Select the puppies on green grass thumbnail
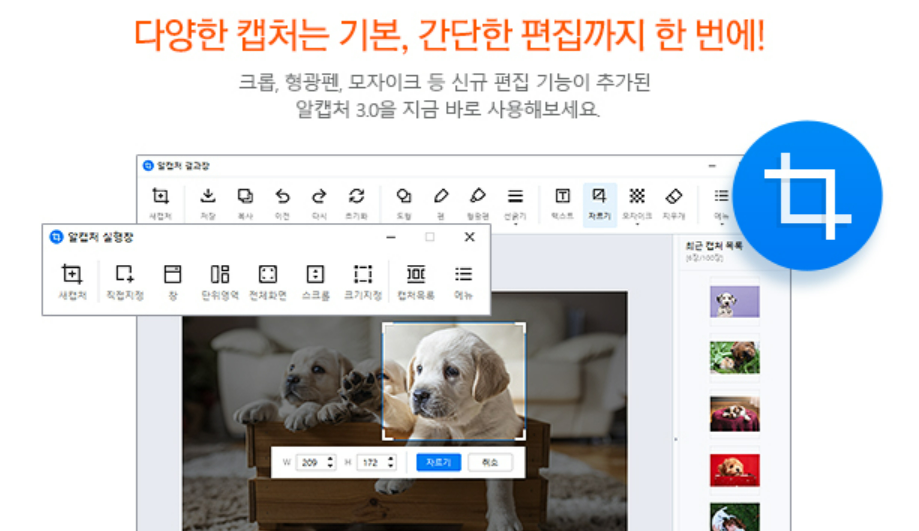Viewport: 919px width, 531px height. tap(734, 358)
